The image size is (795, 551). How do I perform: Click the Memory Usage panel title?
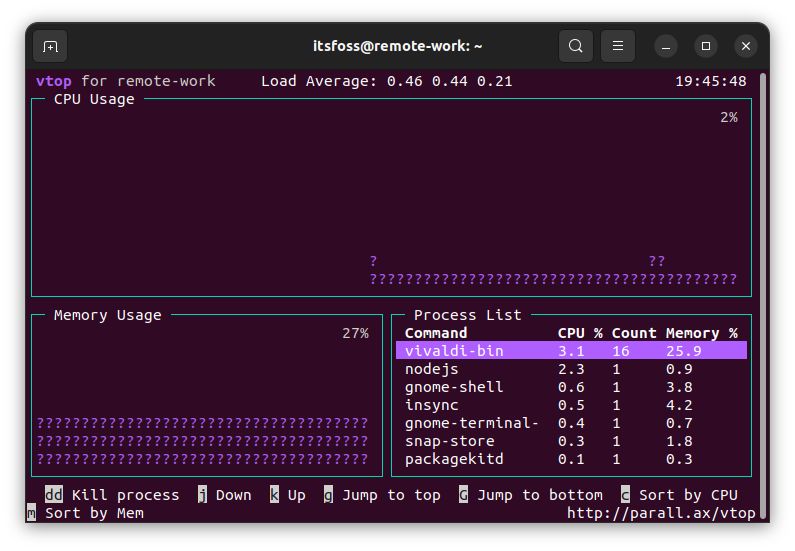pos(107,315)
